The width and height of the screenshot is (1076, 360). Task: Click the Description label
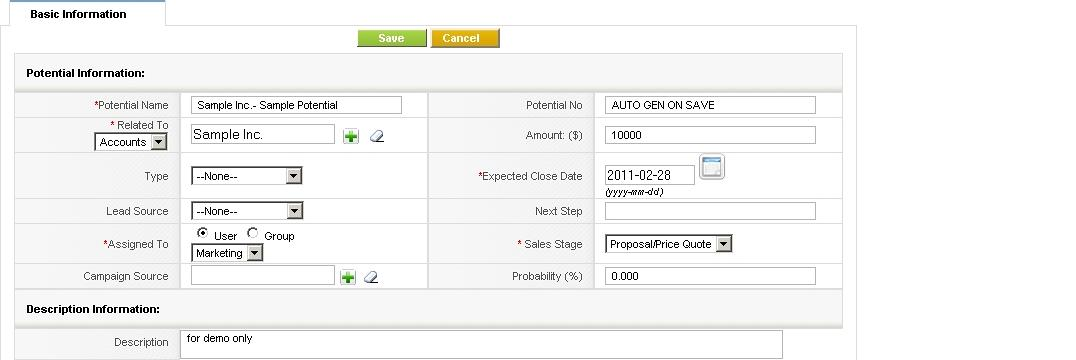[x=141, y=342]
